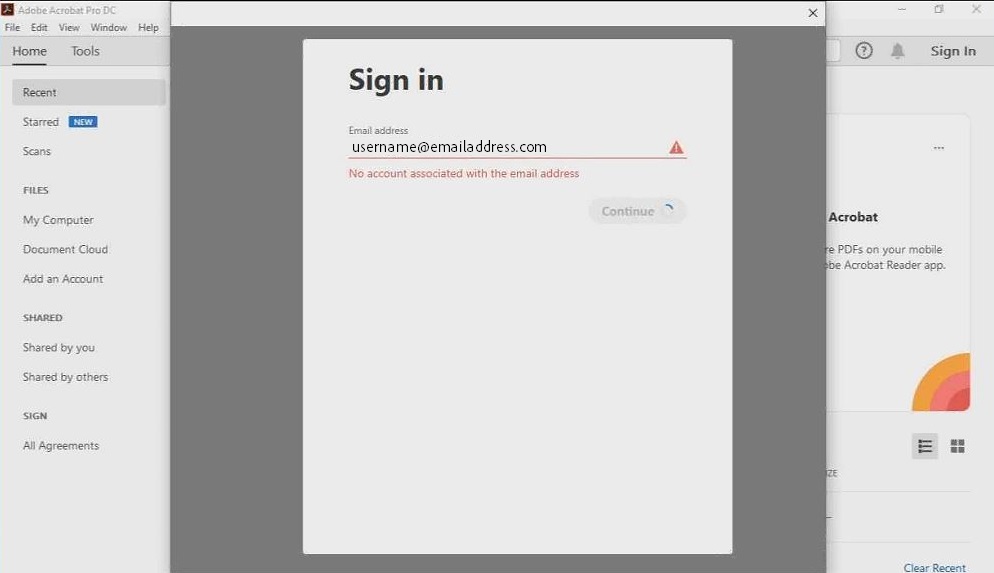Viewport: 994px width, 573px height.
Task: Click the Acrobat card heading
Action: [x=853, y=217]
